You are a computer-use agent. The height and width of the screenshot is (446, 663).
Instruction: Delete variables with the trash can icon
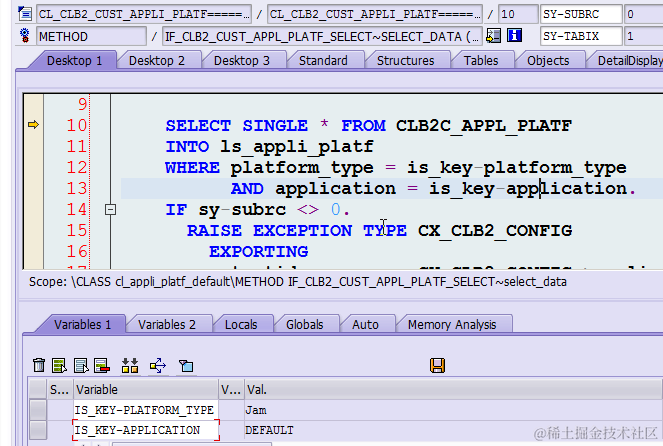coord(39,365)
